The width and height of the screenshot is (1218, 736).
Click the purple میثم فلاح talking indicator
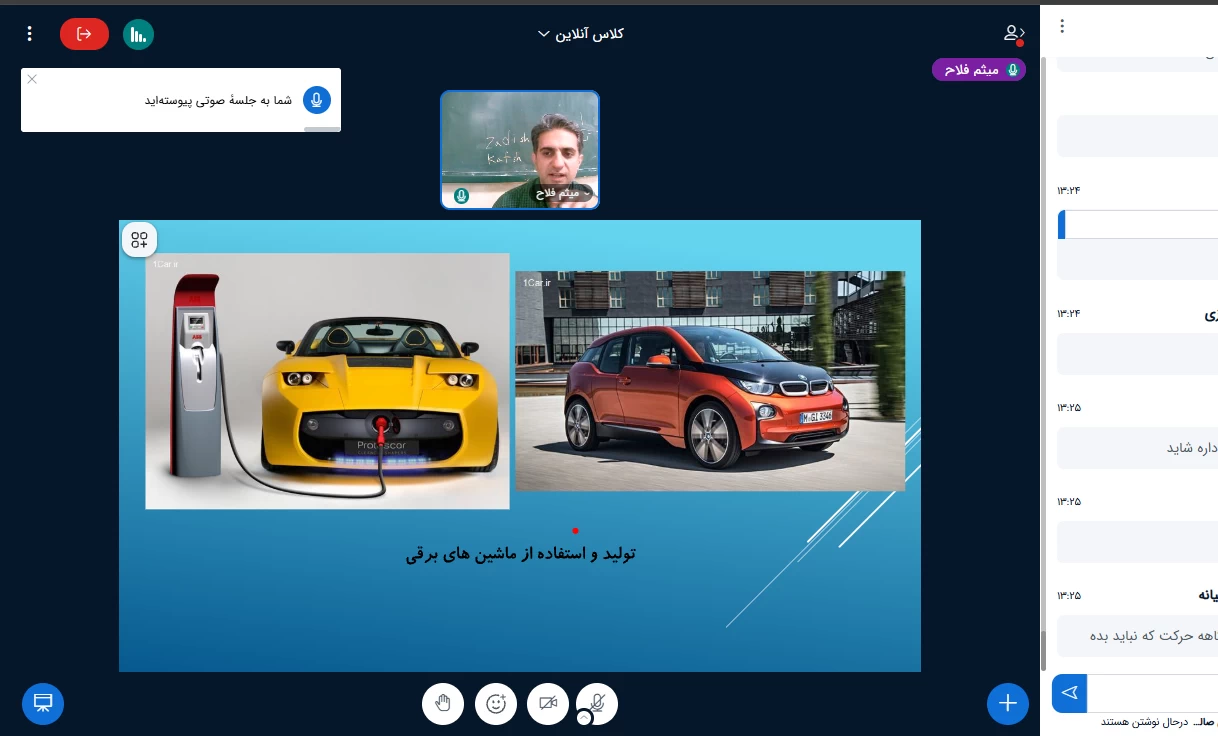point(978,70)
